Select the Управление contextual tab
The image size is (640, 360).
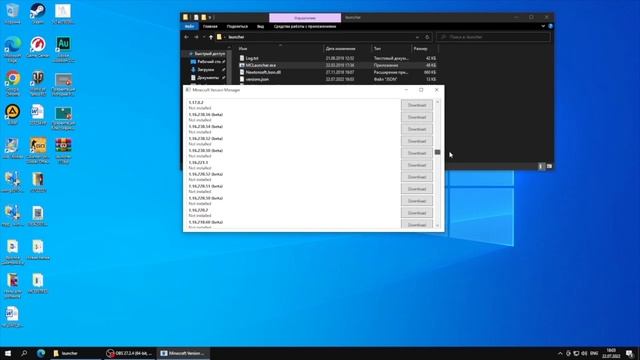point(305,18)
